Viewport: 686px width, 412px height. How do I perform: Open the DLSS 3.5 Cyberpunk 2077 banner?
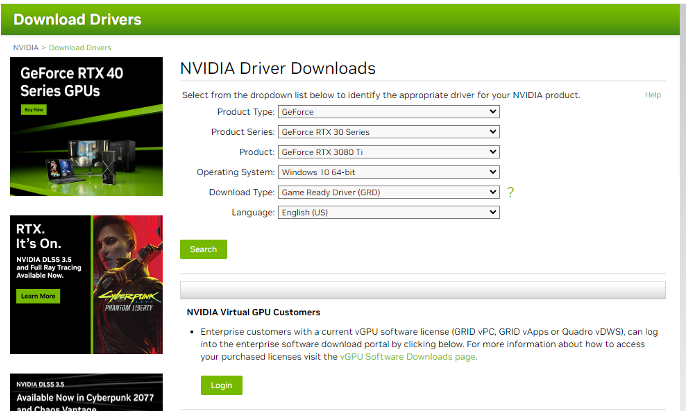(x=87, y=392)
